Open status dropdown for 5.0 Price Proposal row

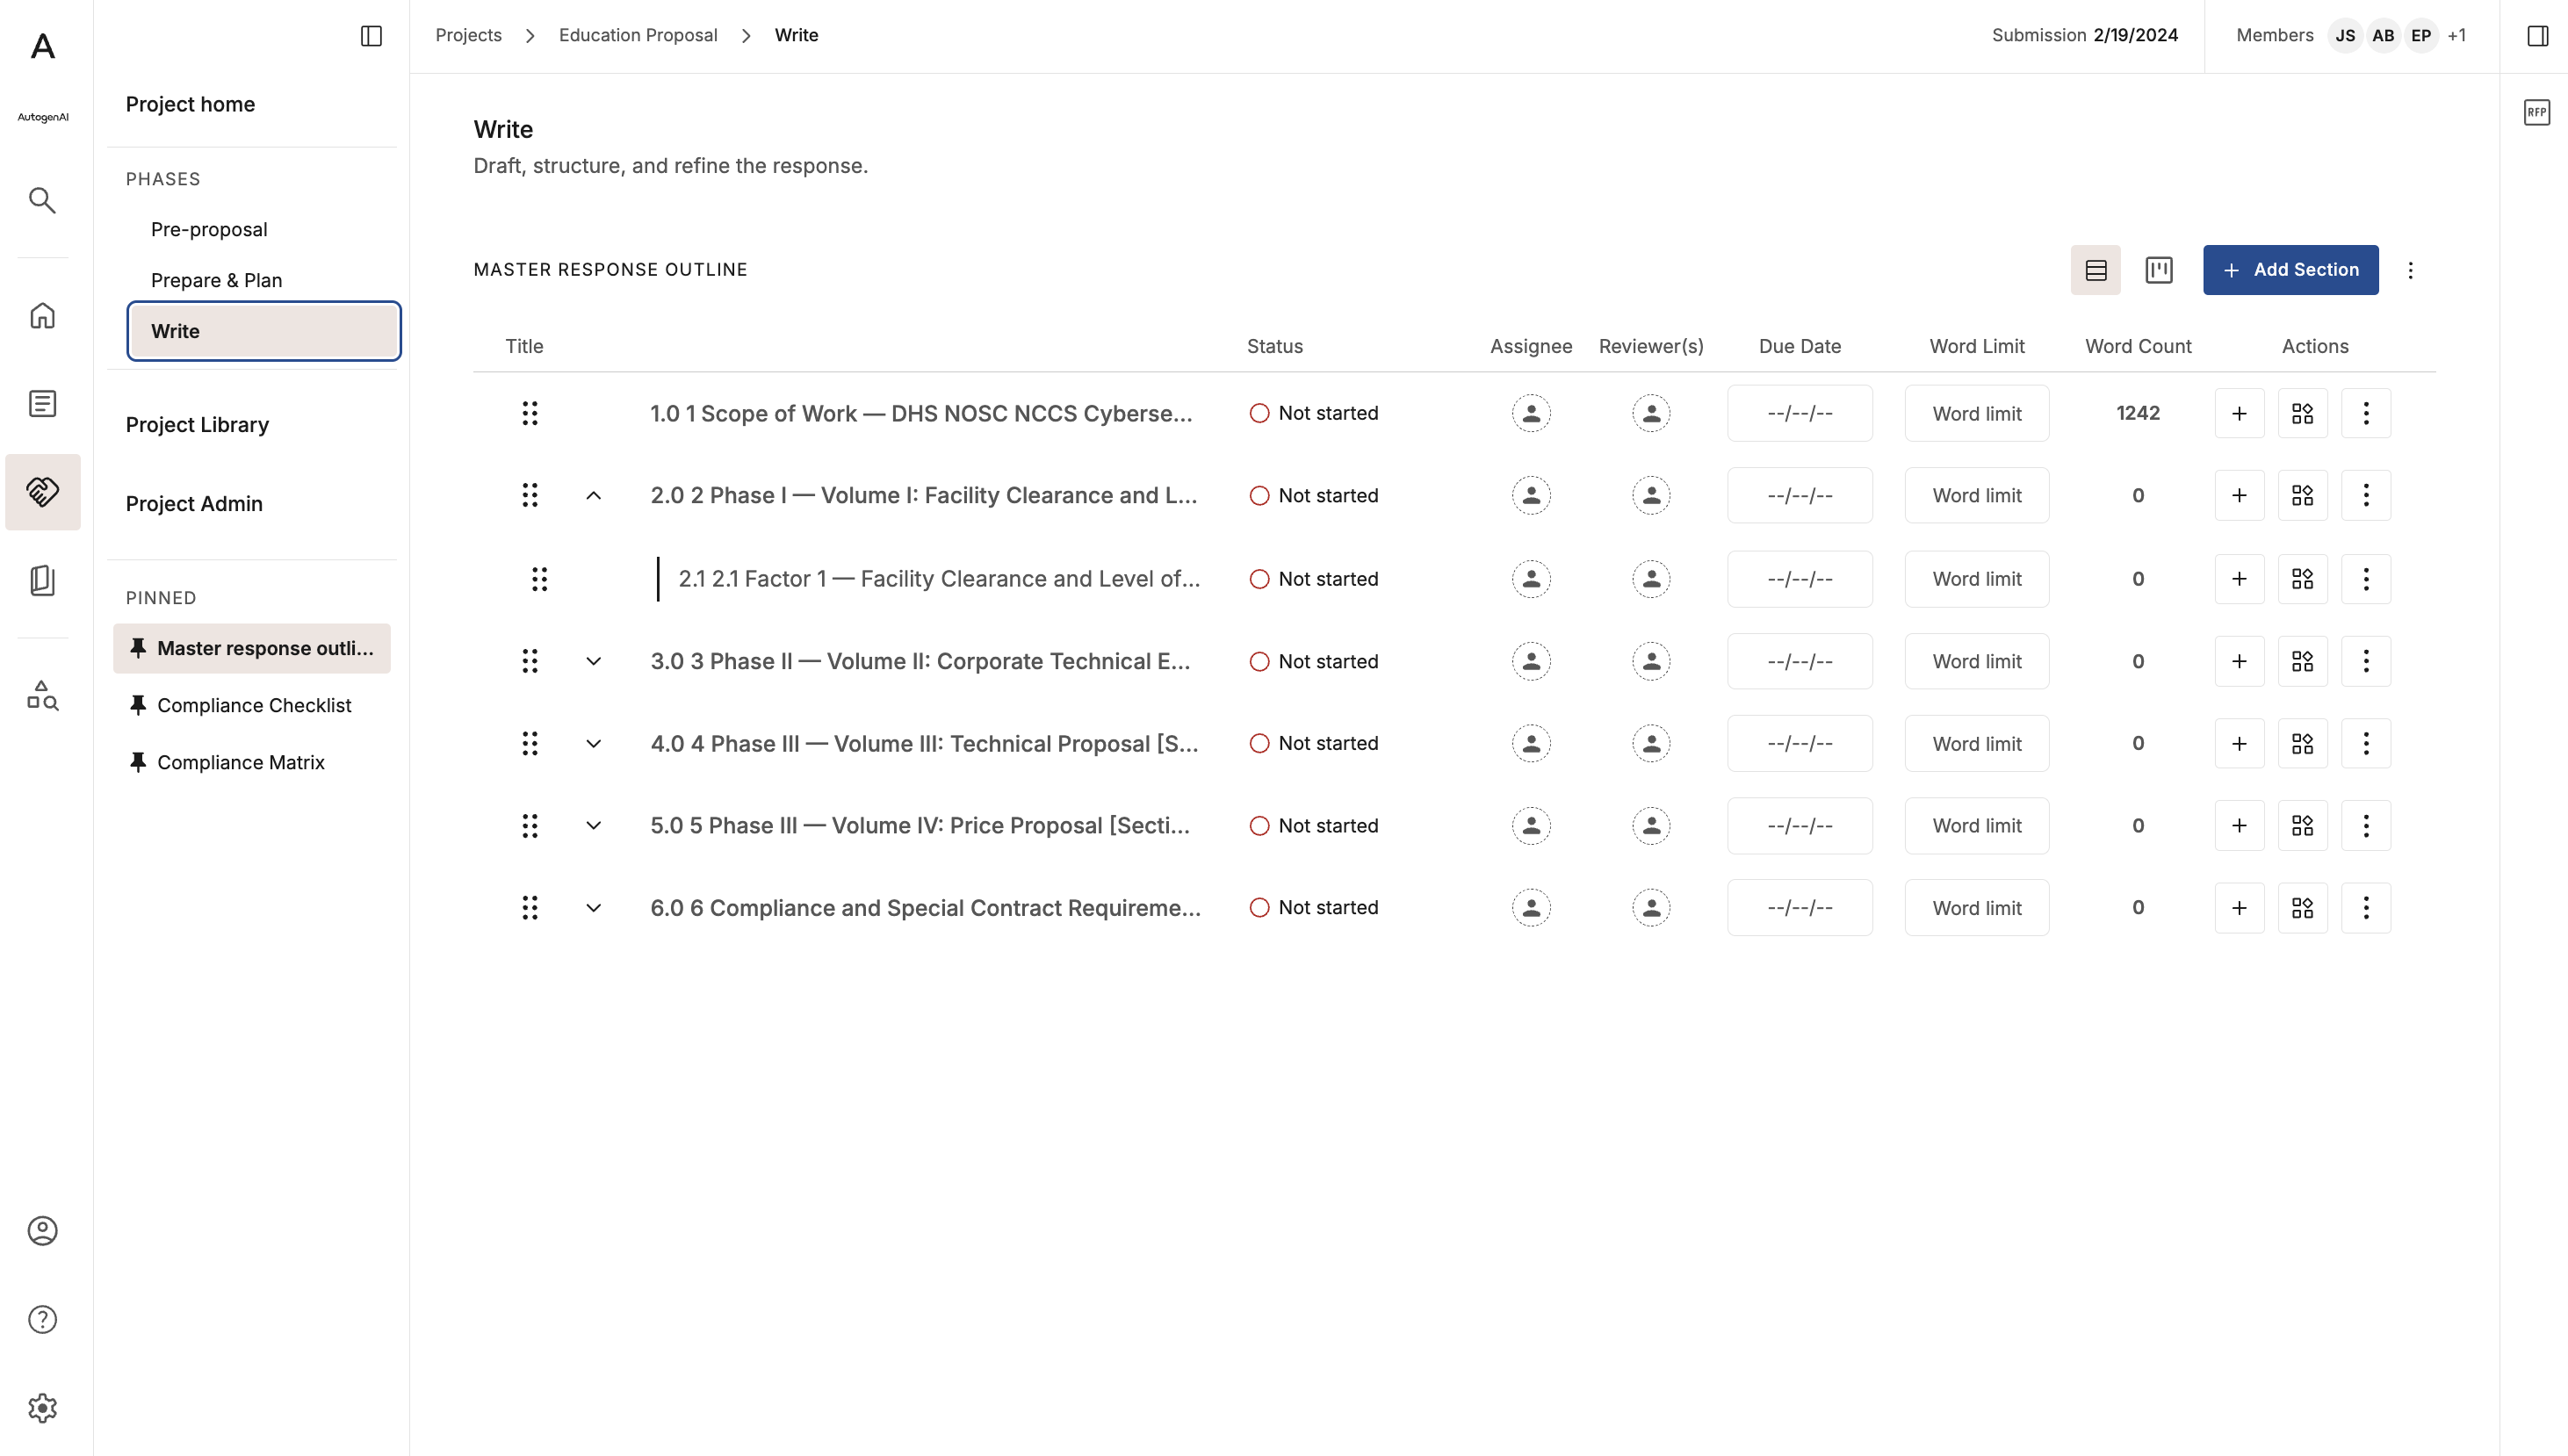(x=1314, y=826)
